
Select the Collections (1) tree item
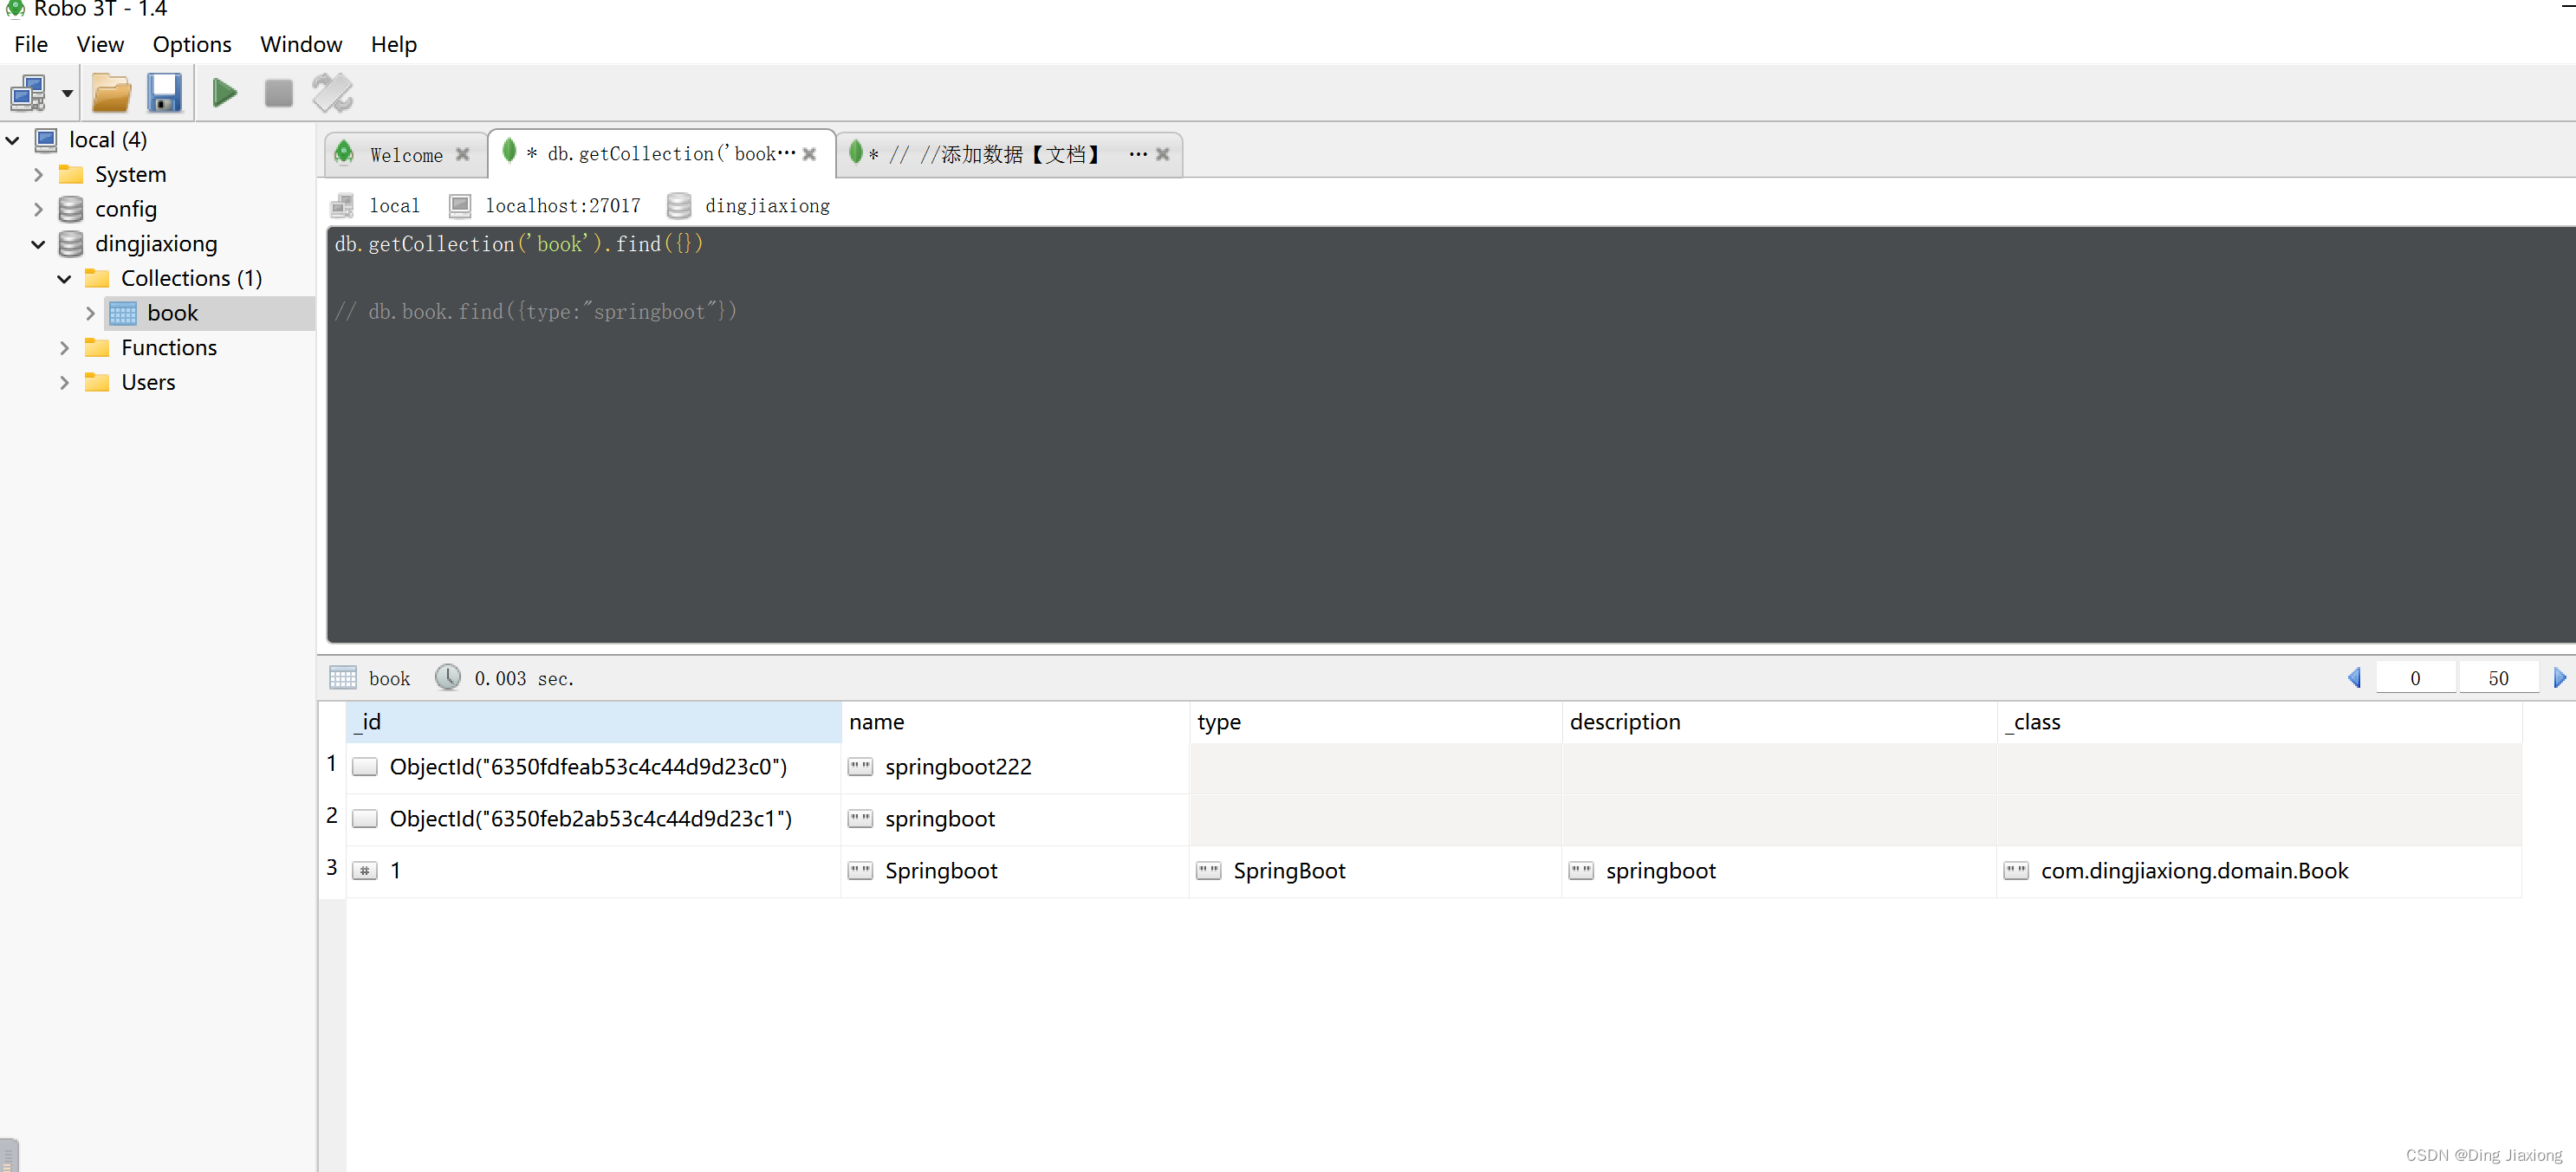click(x=191, y=279)
